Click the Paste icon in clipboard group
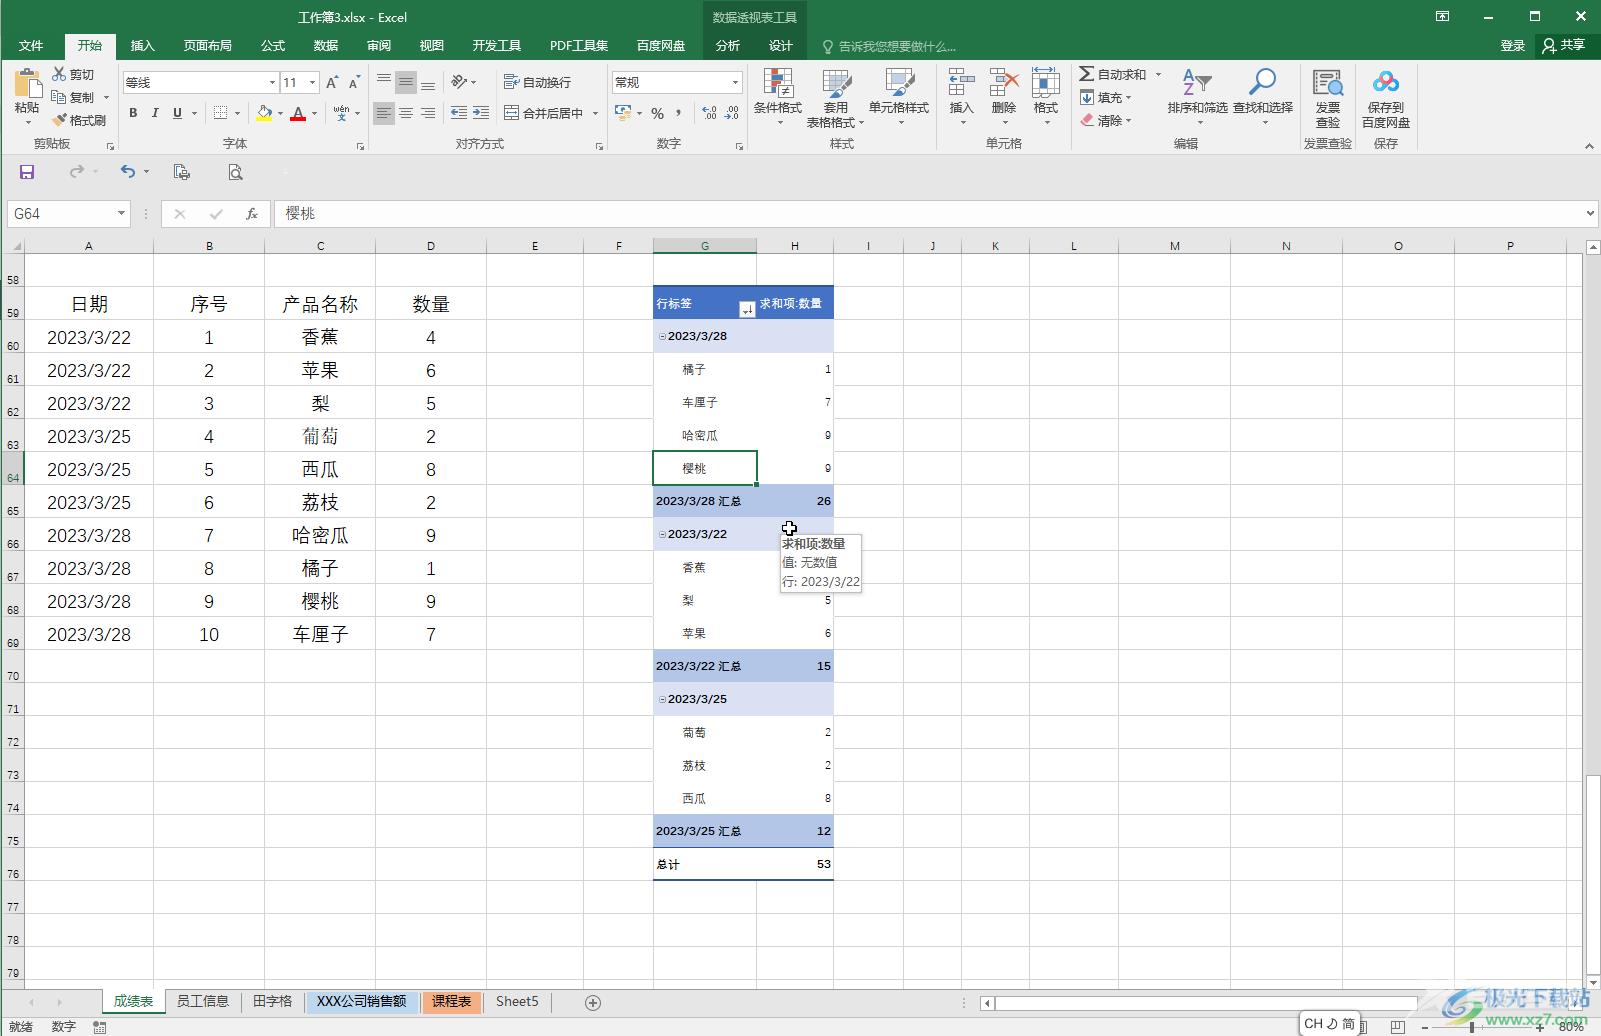The height and width of the screenshot is (1036, 1601). click(x=27, y=84)
